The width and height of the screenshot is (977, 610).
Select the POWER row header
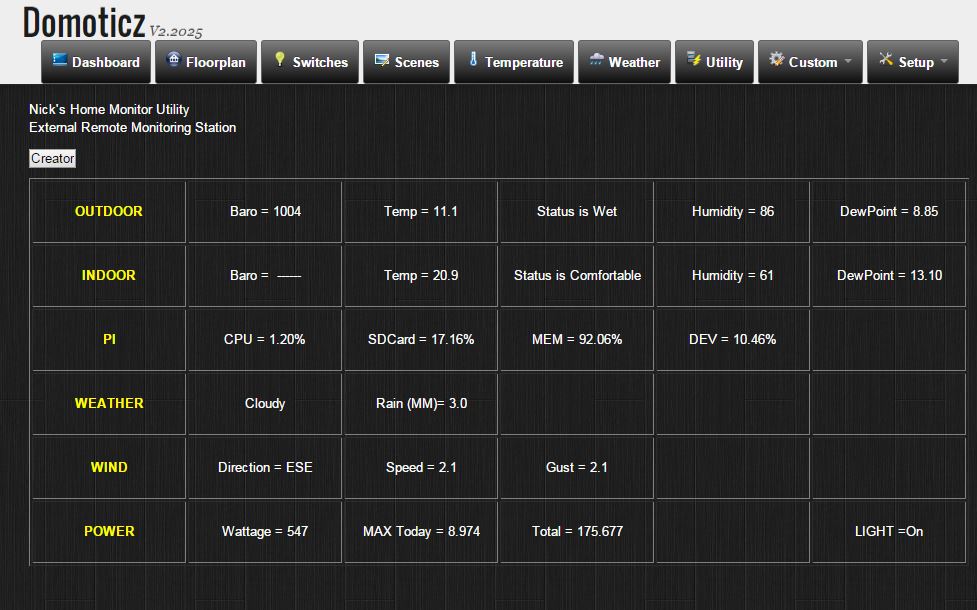[x=109, y=531]
